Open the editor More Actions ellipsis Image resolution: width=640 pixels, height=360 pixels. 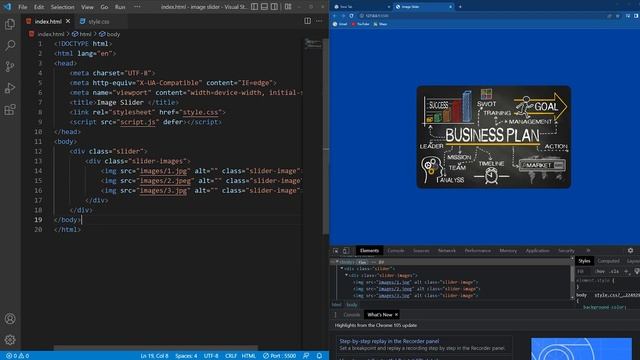point(319,21)
